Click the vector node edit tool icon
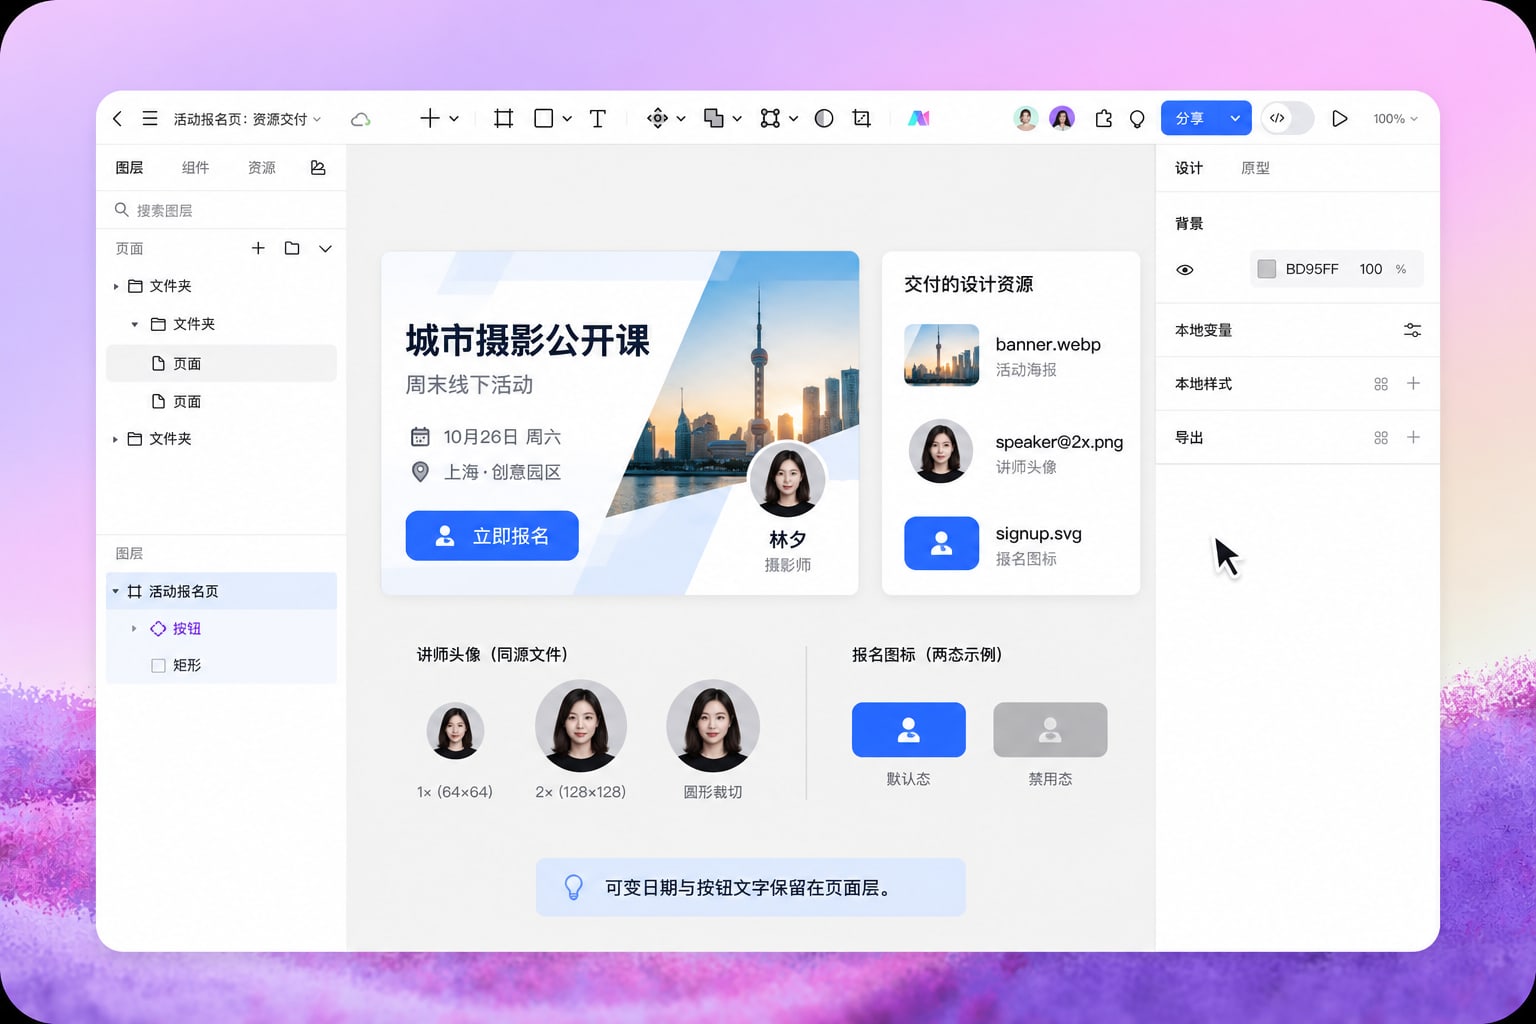1536x1024 pixels. [770, 118]
